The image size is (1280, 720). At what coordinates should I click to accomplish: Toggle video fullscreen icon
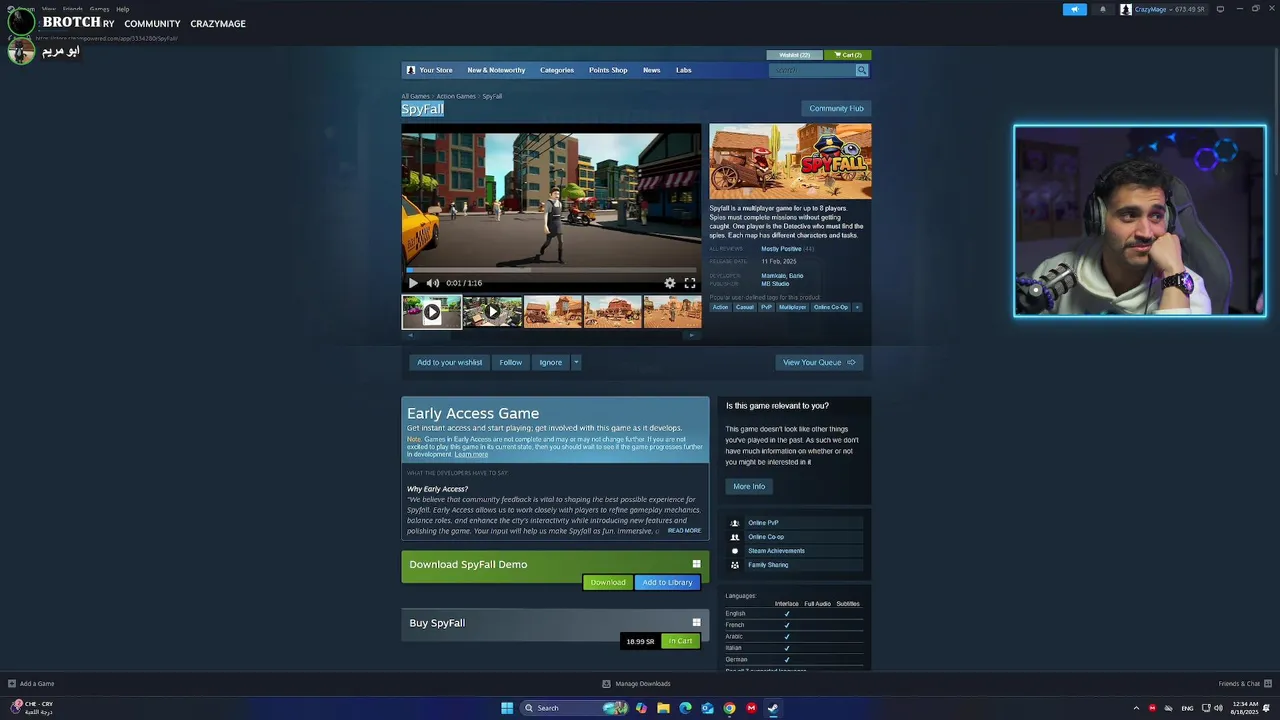pyautogui.click(x=690, y=283)
